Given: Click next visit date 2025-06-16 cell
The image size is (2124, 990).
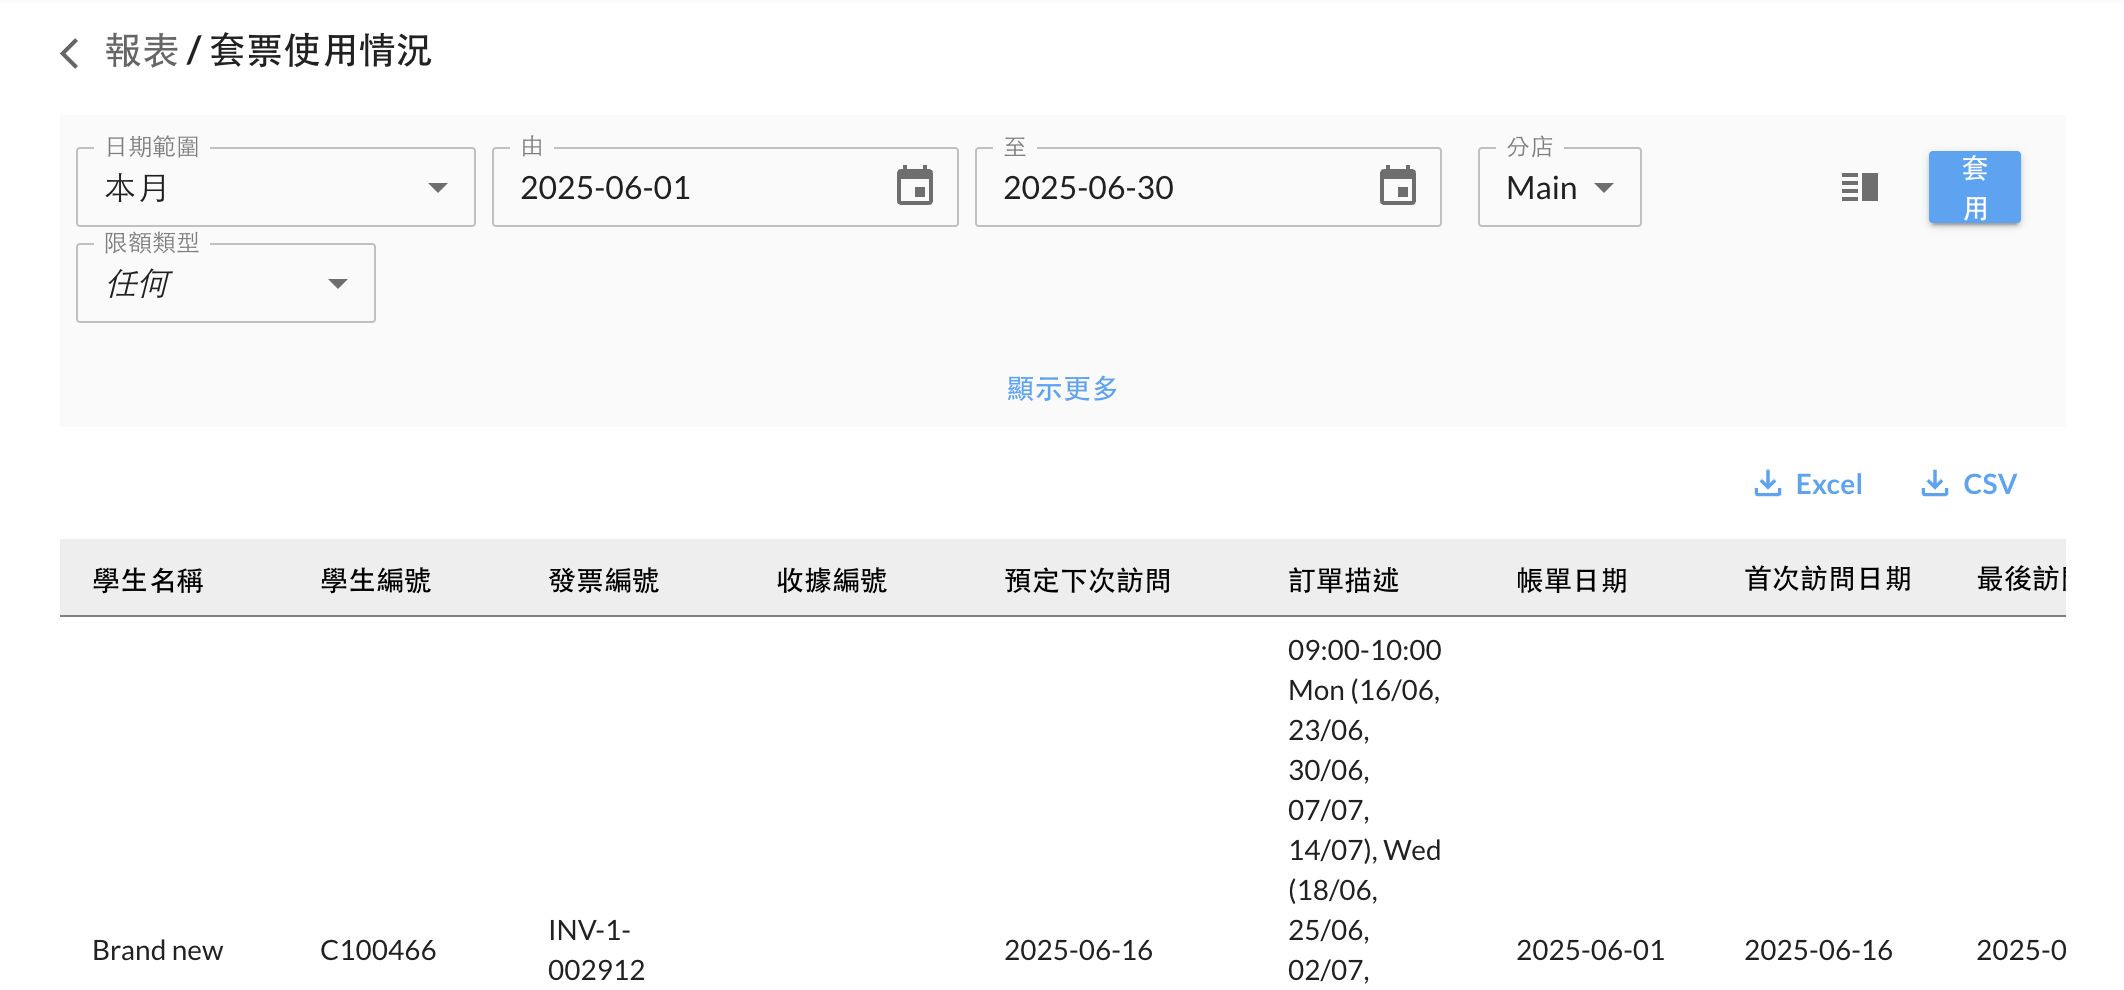Looking at the screenshot, I should pos(1078,950).
